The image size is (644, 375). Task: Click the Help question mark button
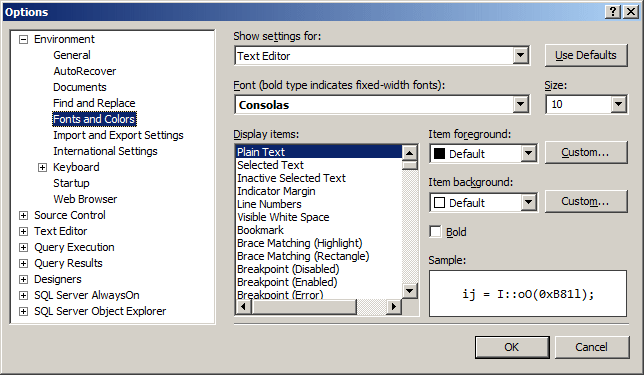coord(613,12)
